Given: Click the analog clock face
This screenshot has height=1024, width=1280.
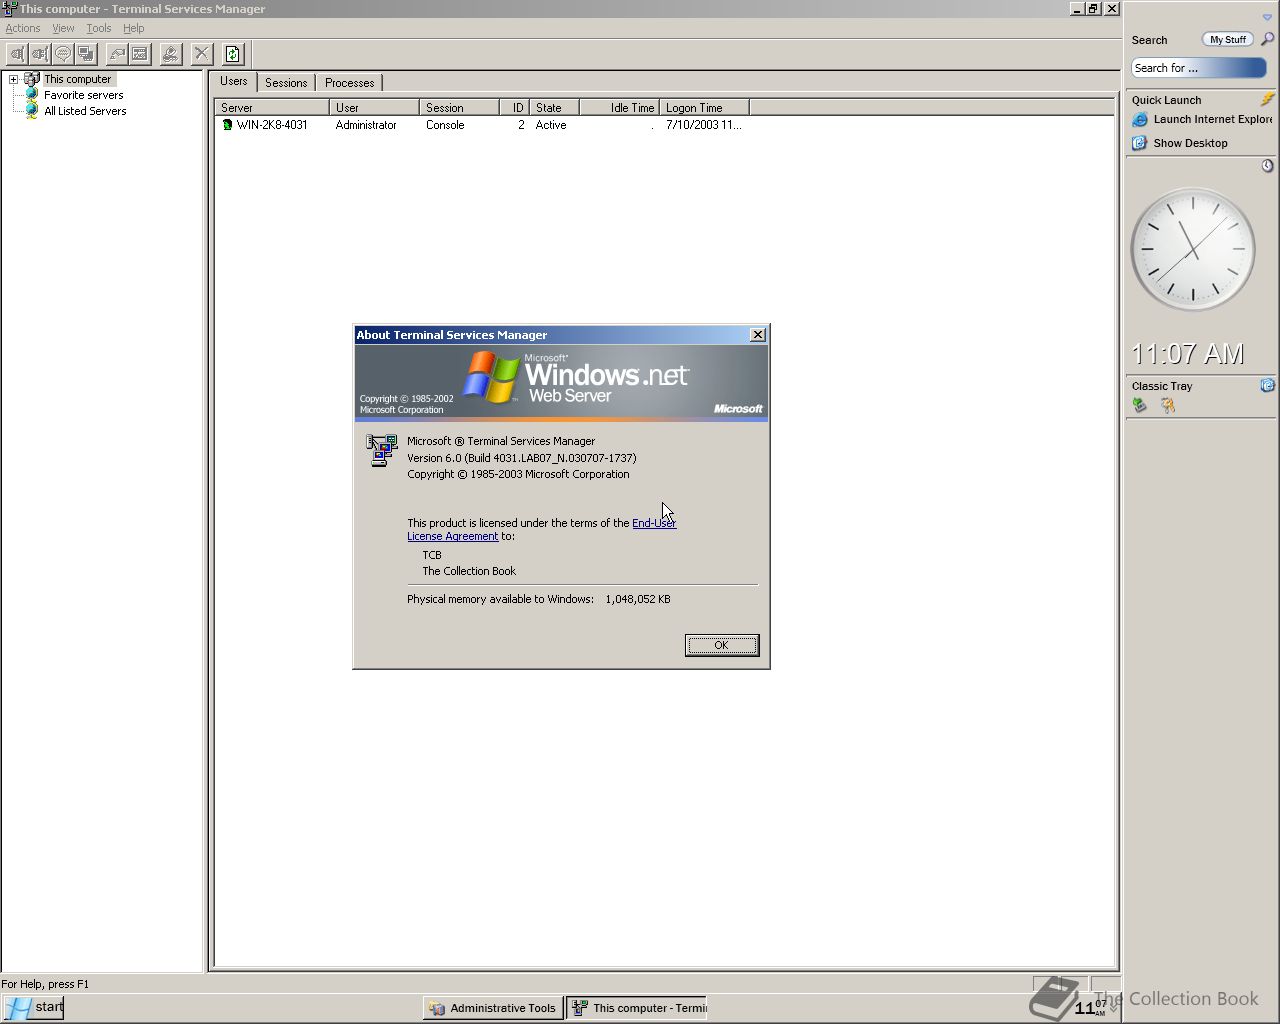Looking at the screenshot, I should tap(1193, 250).
